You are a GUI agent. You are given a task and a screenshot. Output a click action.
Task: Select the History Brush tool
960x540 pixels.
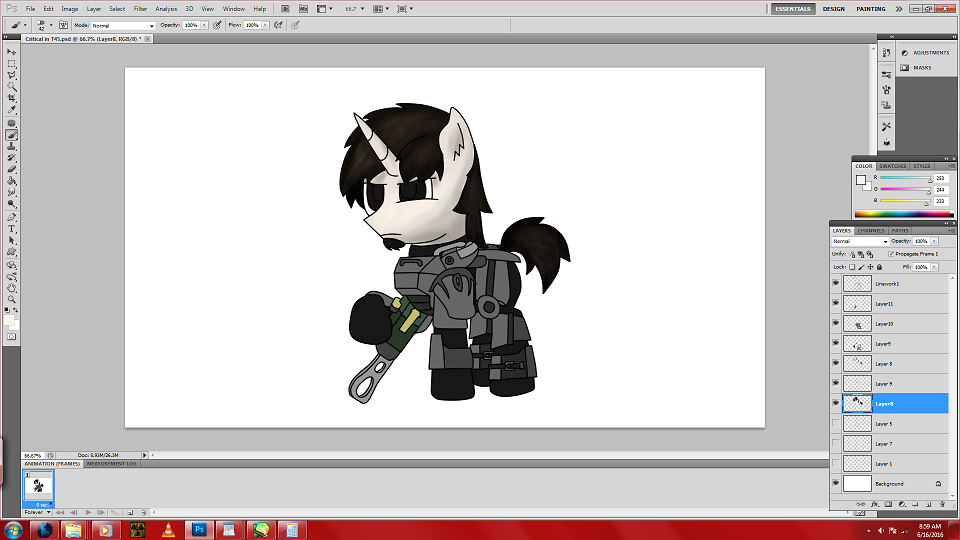tap(12, 159)
